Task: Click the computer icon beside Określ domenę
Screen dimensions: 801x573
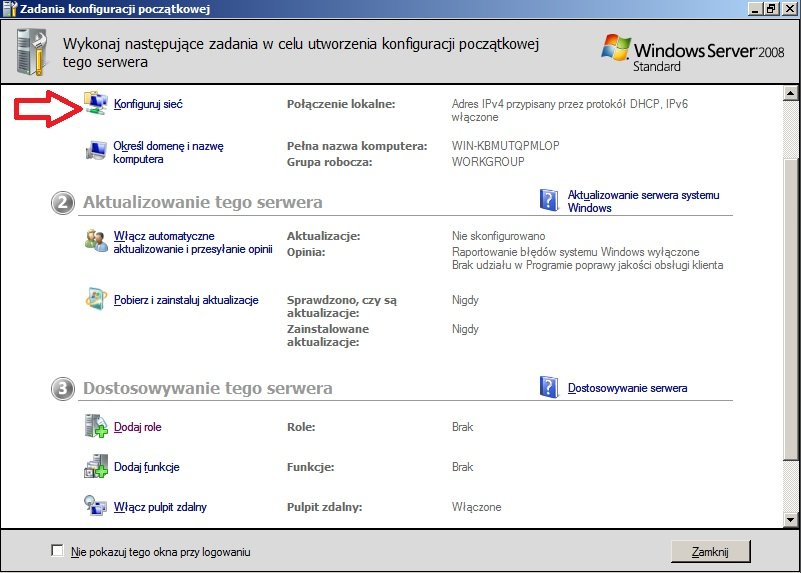Action: (96, 150)
